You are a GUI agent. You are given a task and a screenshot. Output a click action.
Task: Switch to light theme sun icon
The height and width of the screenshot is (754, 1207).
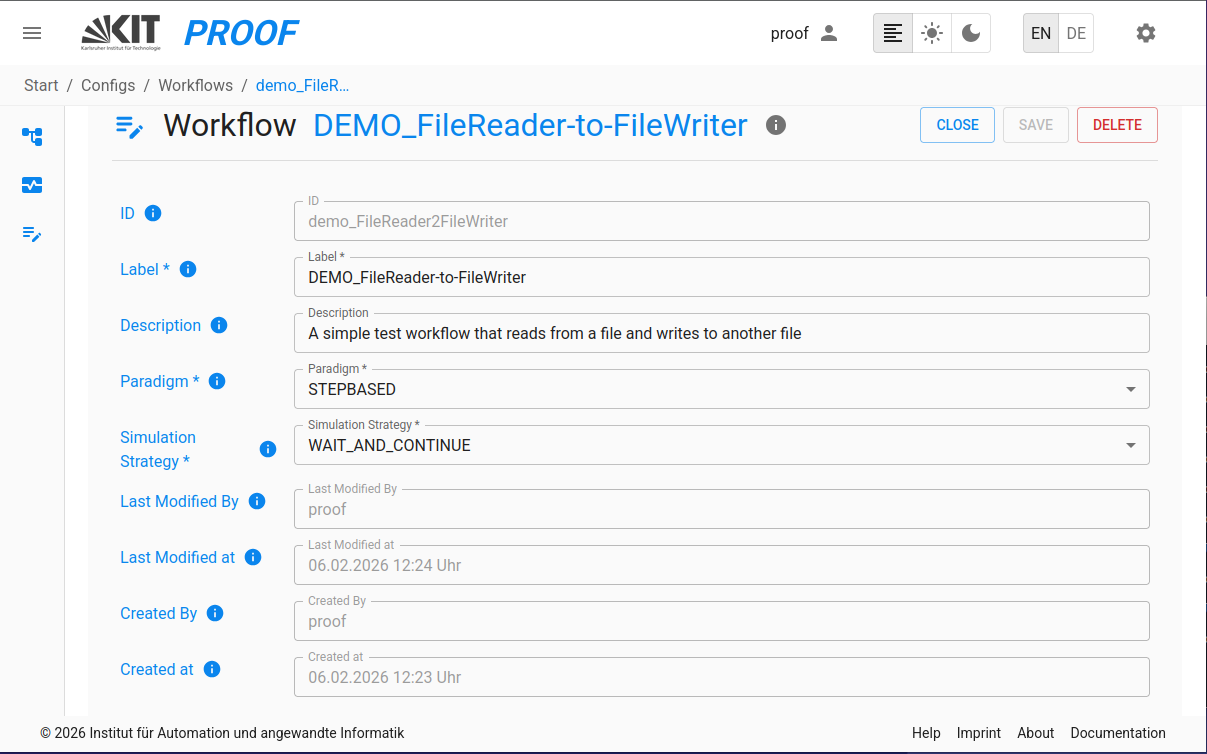[x=932, y=33]
